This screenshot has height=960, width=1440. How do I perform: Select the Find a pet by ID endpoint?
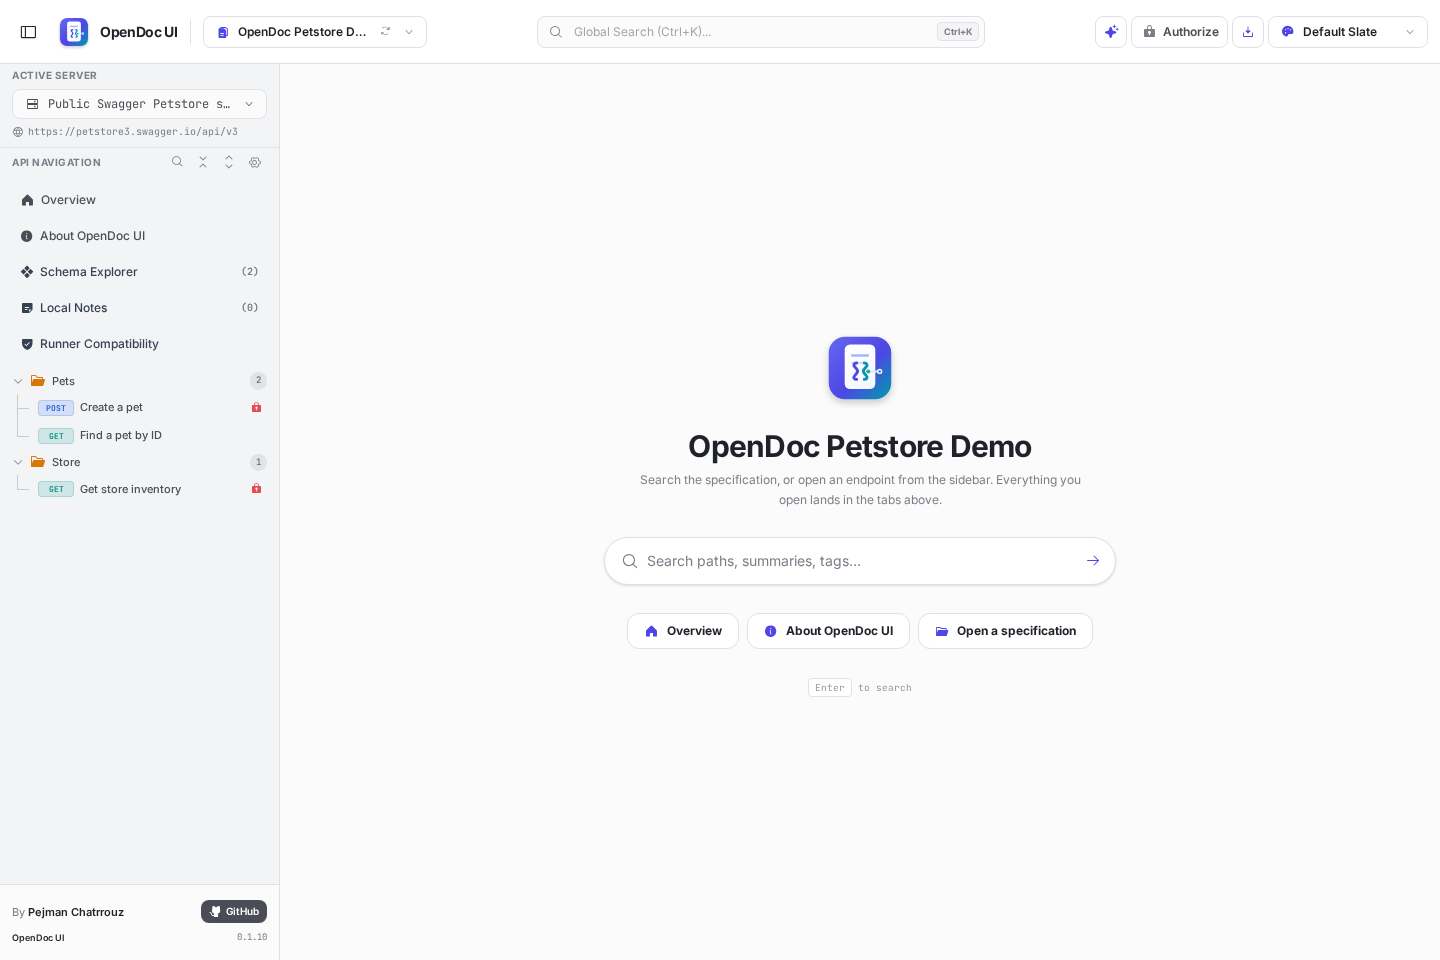(150, 435)
